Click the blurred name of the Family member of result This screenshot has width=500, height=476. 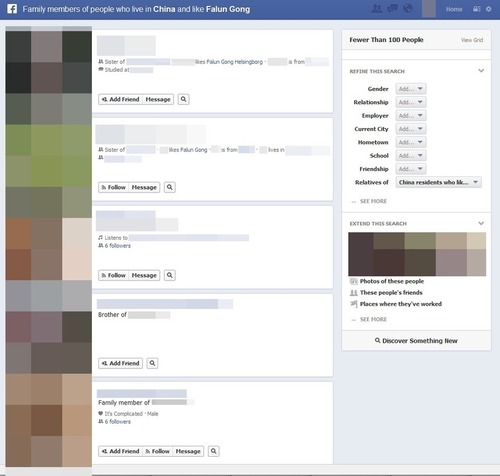coord(142,393)
